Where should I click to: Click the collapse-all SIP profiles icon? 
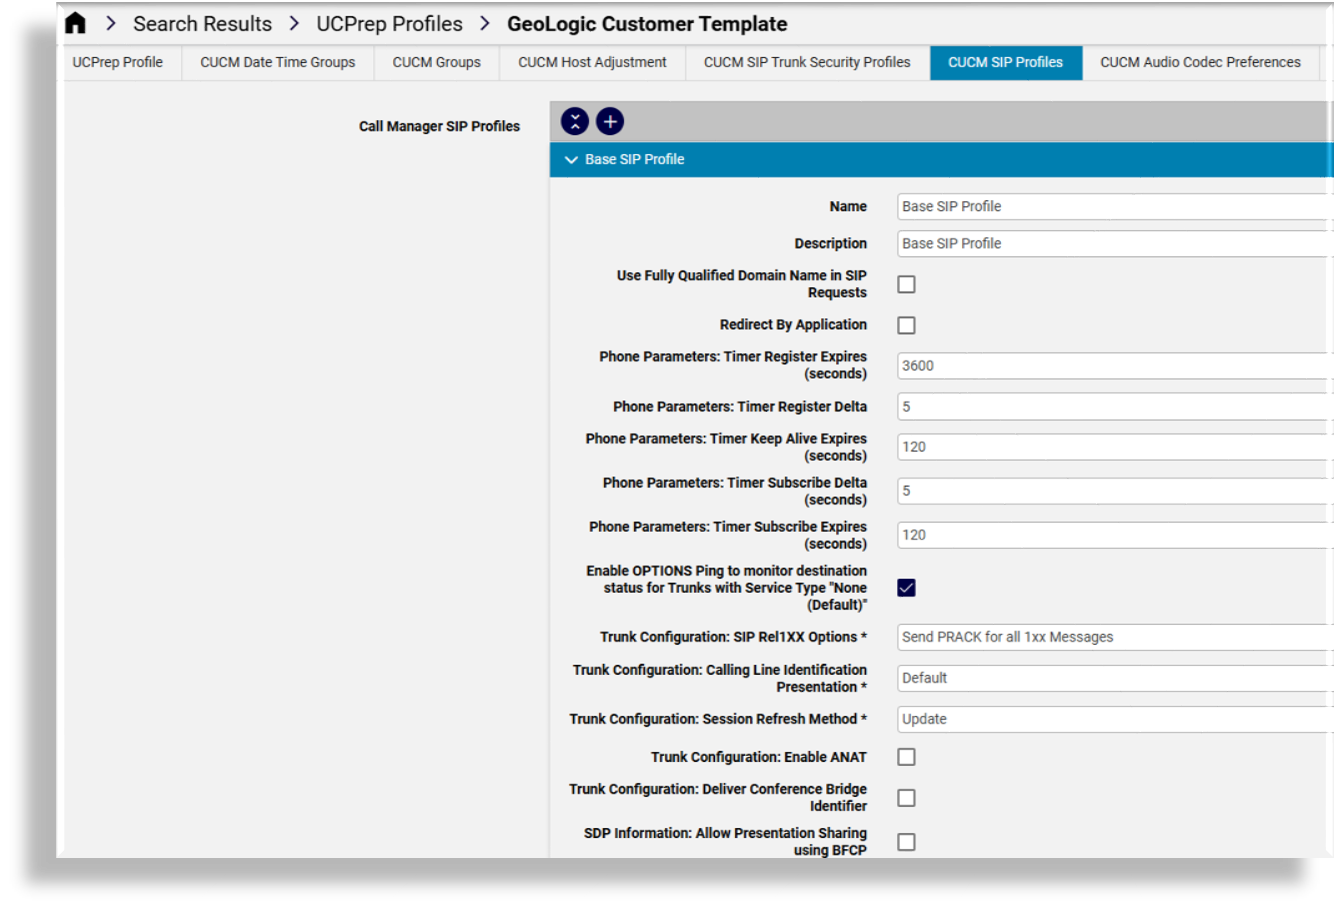pos(575,122)
